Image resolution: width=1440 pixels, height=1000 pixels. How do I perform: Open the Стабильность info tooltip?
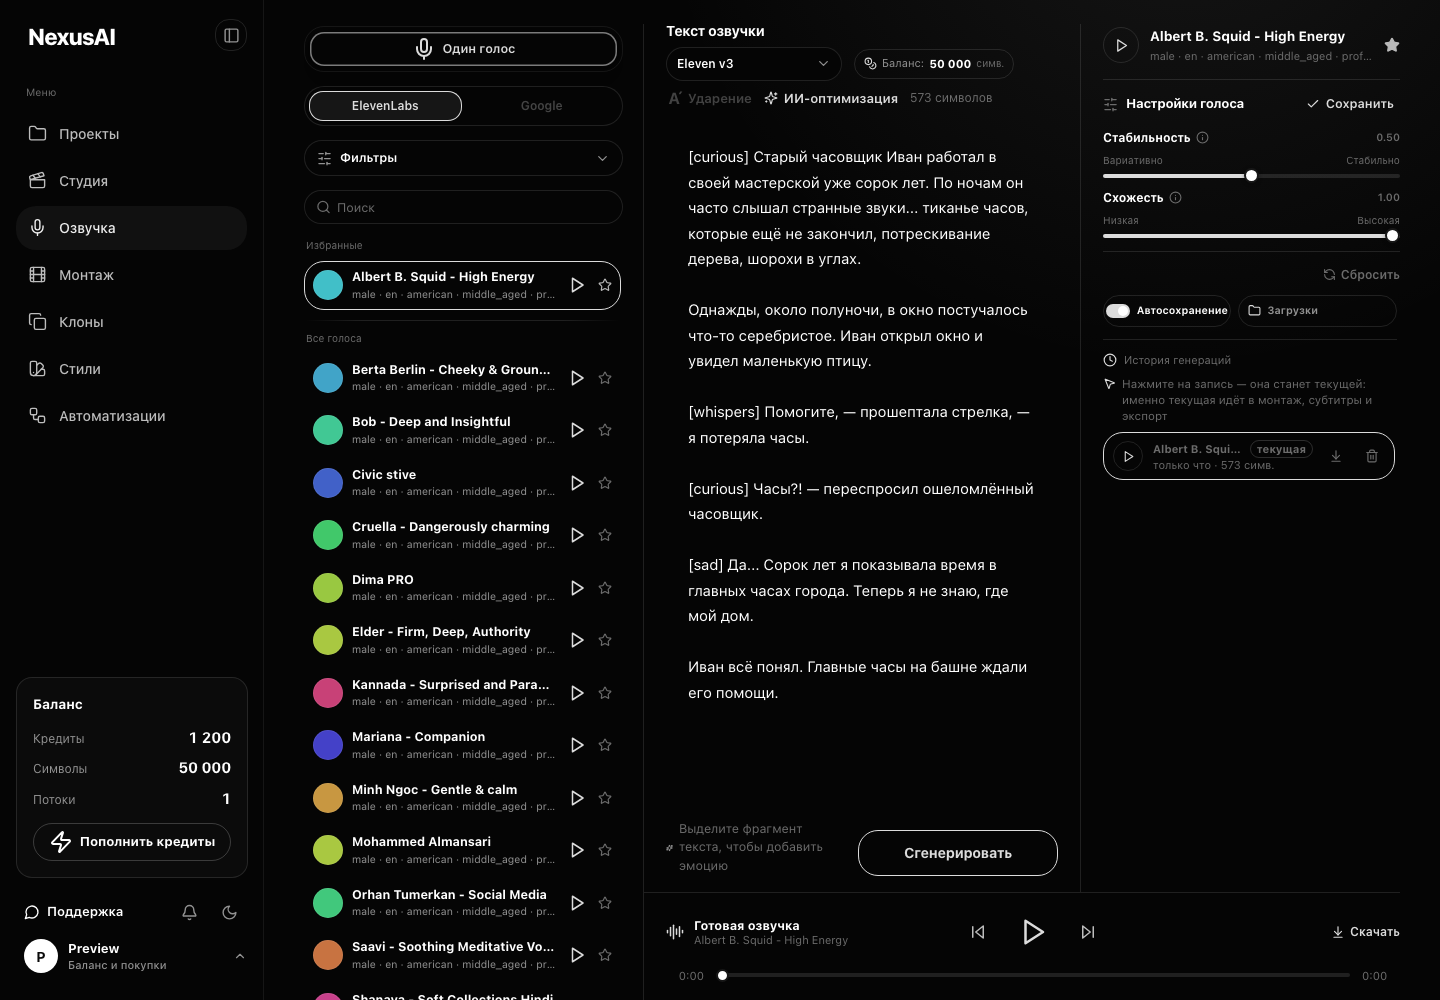click(1203, 138)
